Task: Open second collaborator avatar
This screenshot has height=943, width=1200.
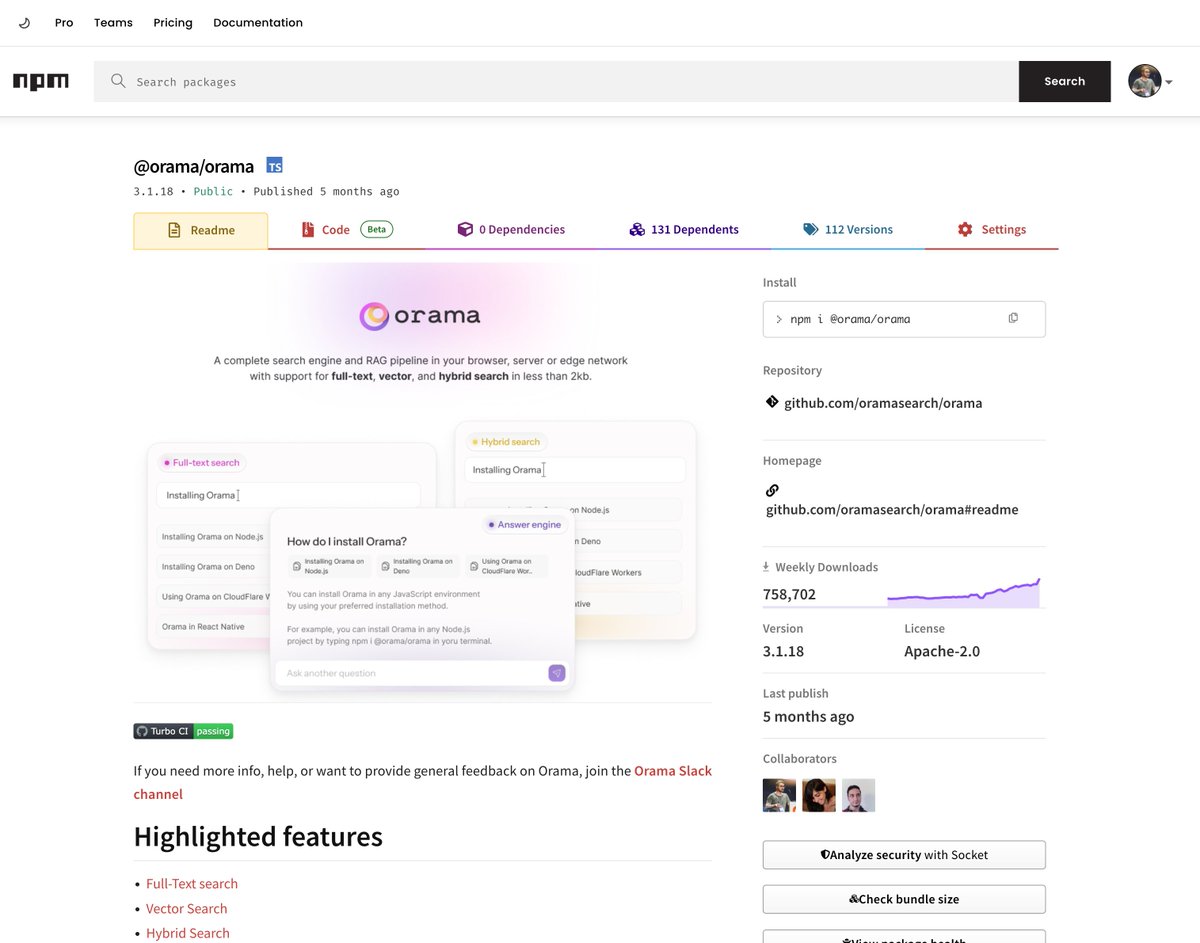Action: click(x=819, y=795)
